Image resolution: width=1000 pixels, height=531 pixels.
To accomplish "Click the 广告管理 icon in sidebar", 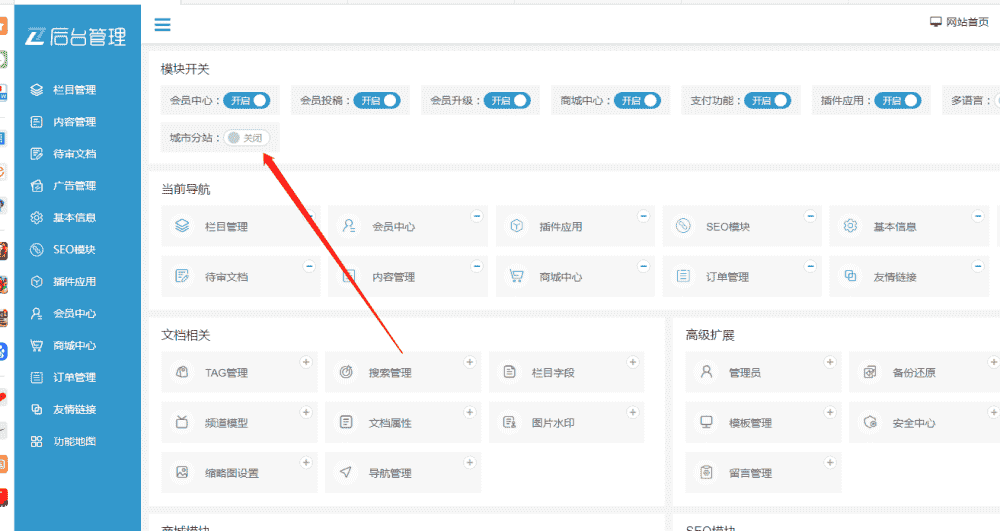I will click(x=37, y=186).
